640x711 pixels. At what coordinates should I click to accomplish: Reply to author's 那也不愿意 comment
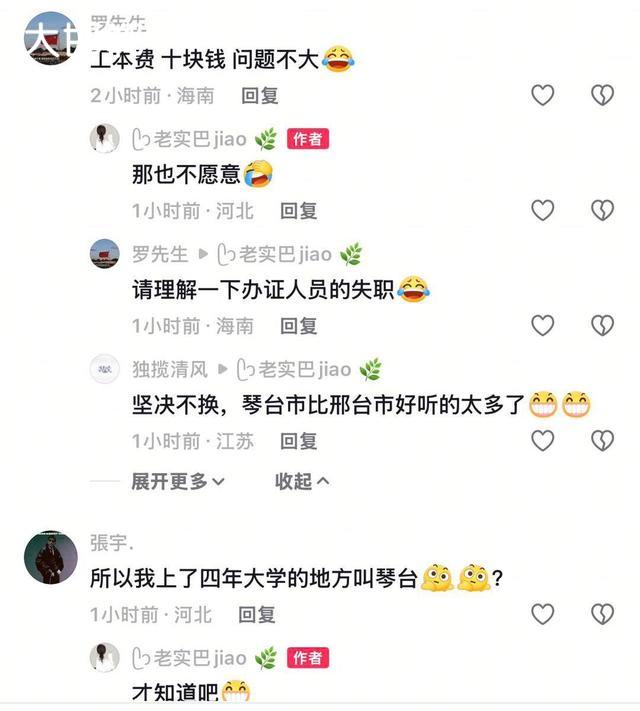tap(298, 211)
